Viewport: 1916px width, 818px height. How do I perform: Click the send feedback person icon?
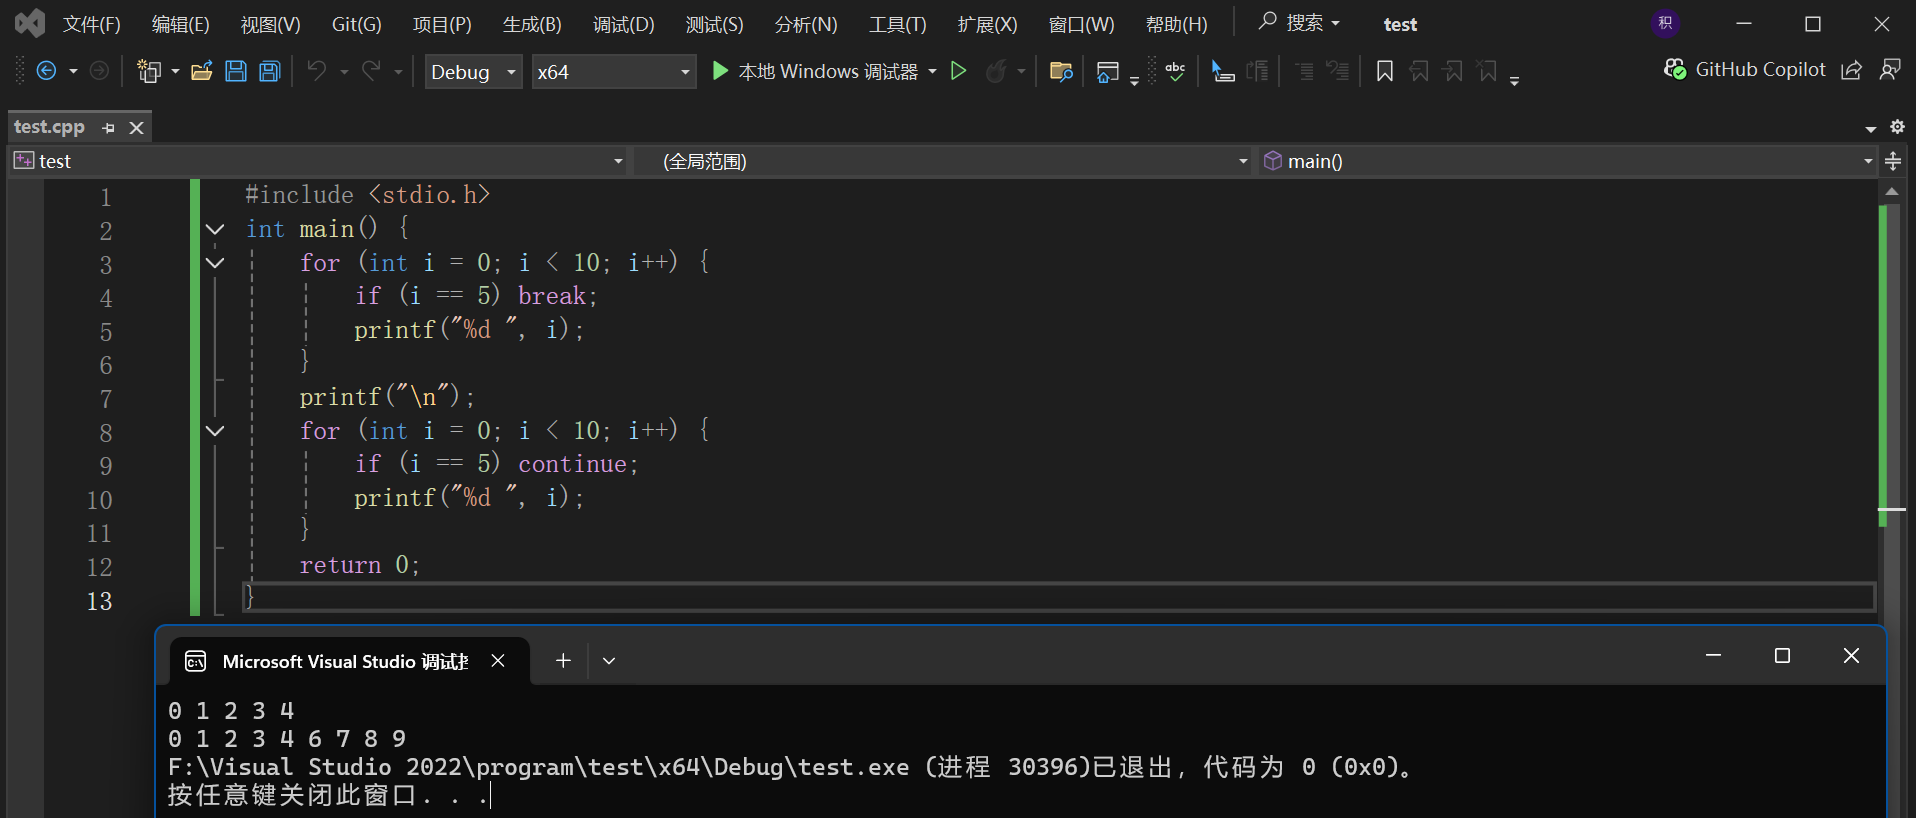[1890, 70]
